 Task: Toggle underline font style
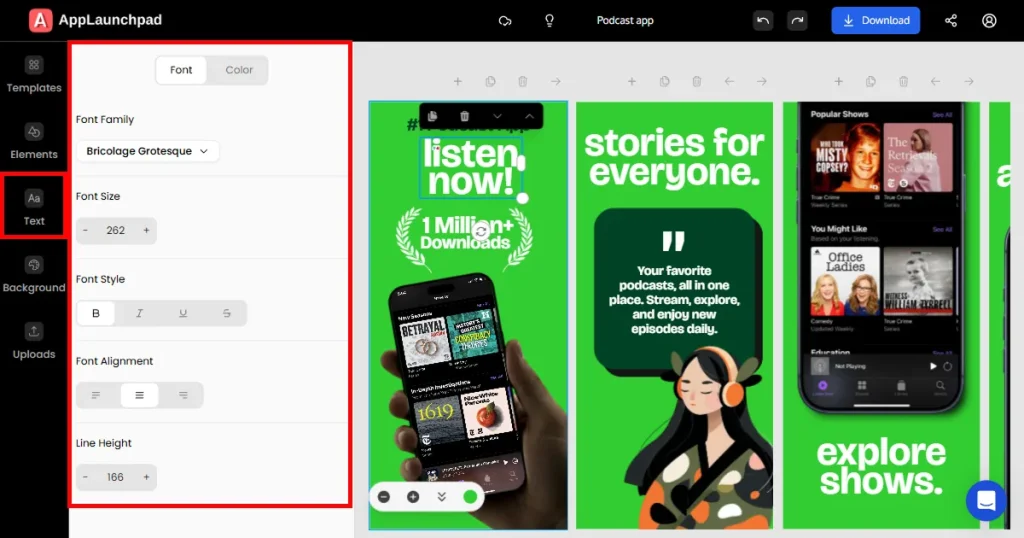183,313
